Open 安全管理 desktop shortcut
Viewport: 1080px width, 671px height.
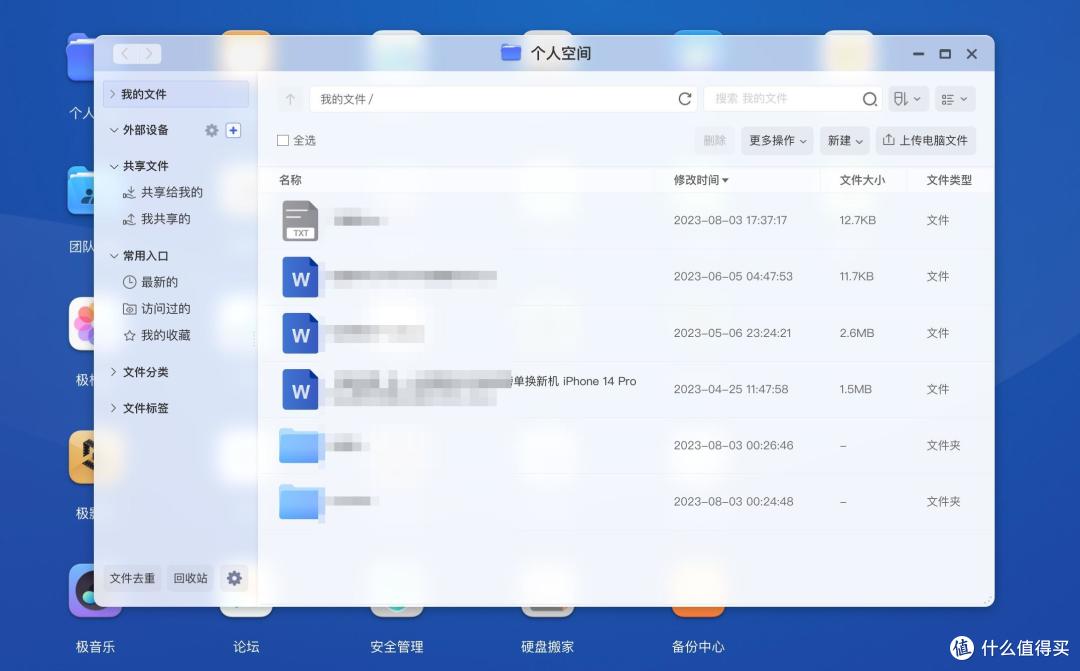(397, 646)
